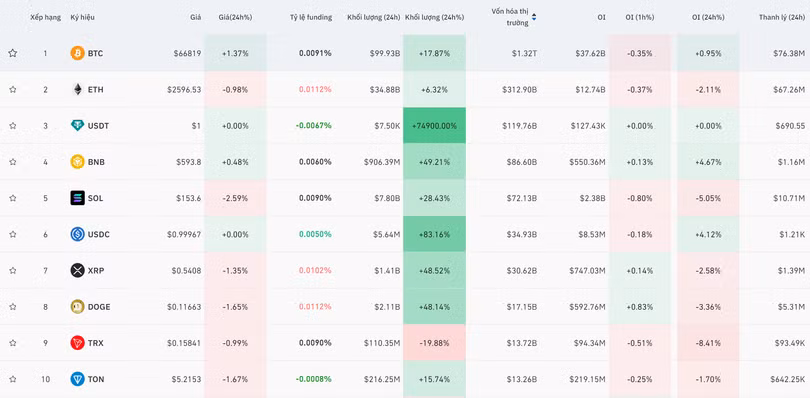Click the Toncoin TON coin icon
810x398 pixels.
coord(77,379)
